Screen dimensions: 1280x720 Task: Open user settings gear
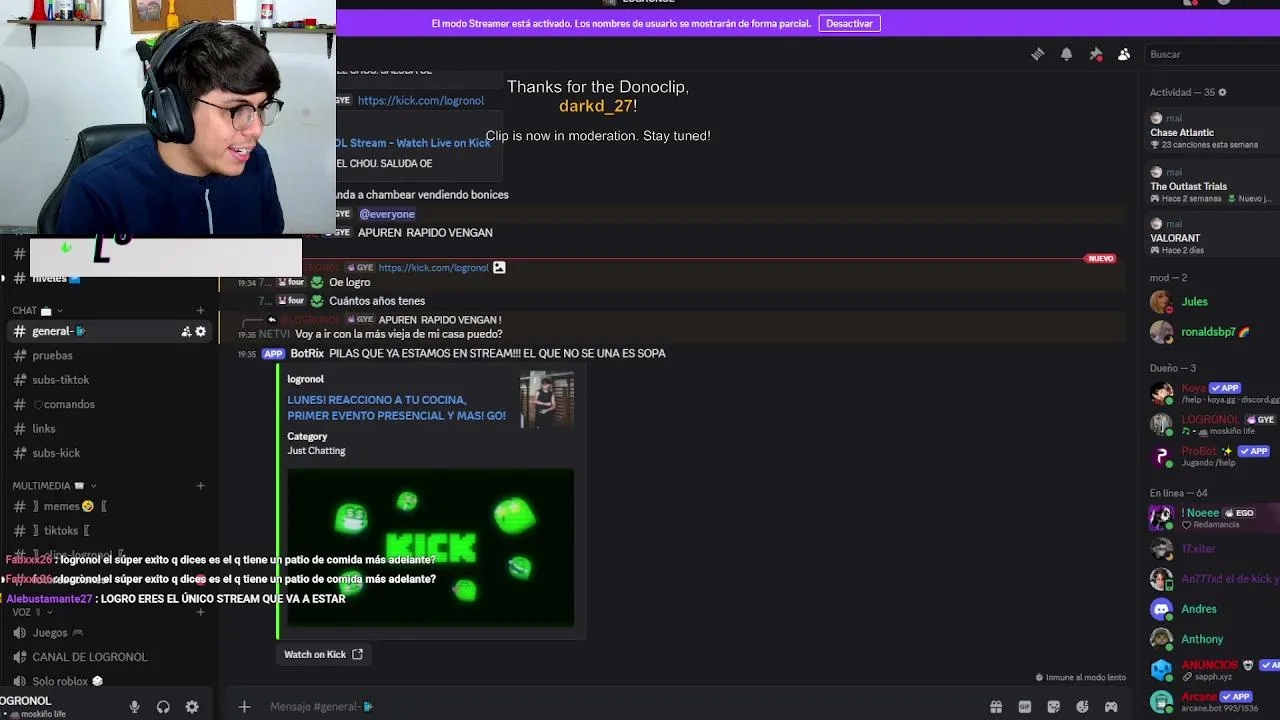(x=192, y=707)
